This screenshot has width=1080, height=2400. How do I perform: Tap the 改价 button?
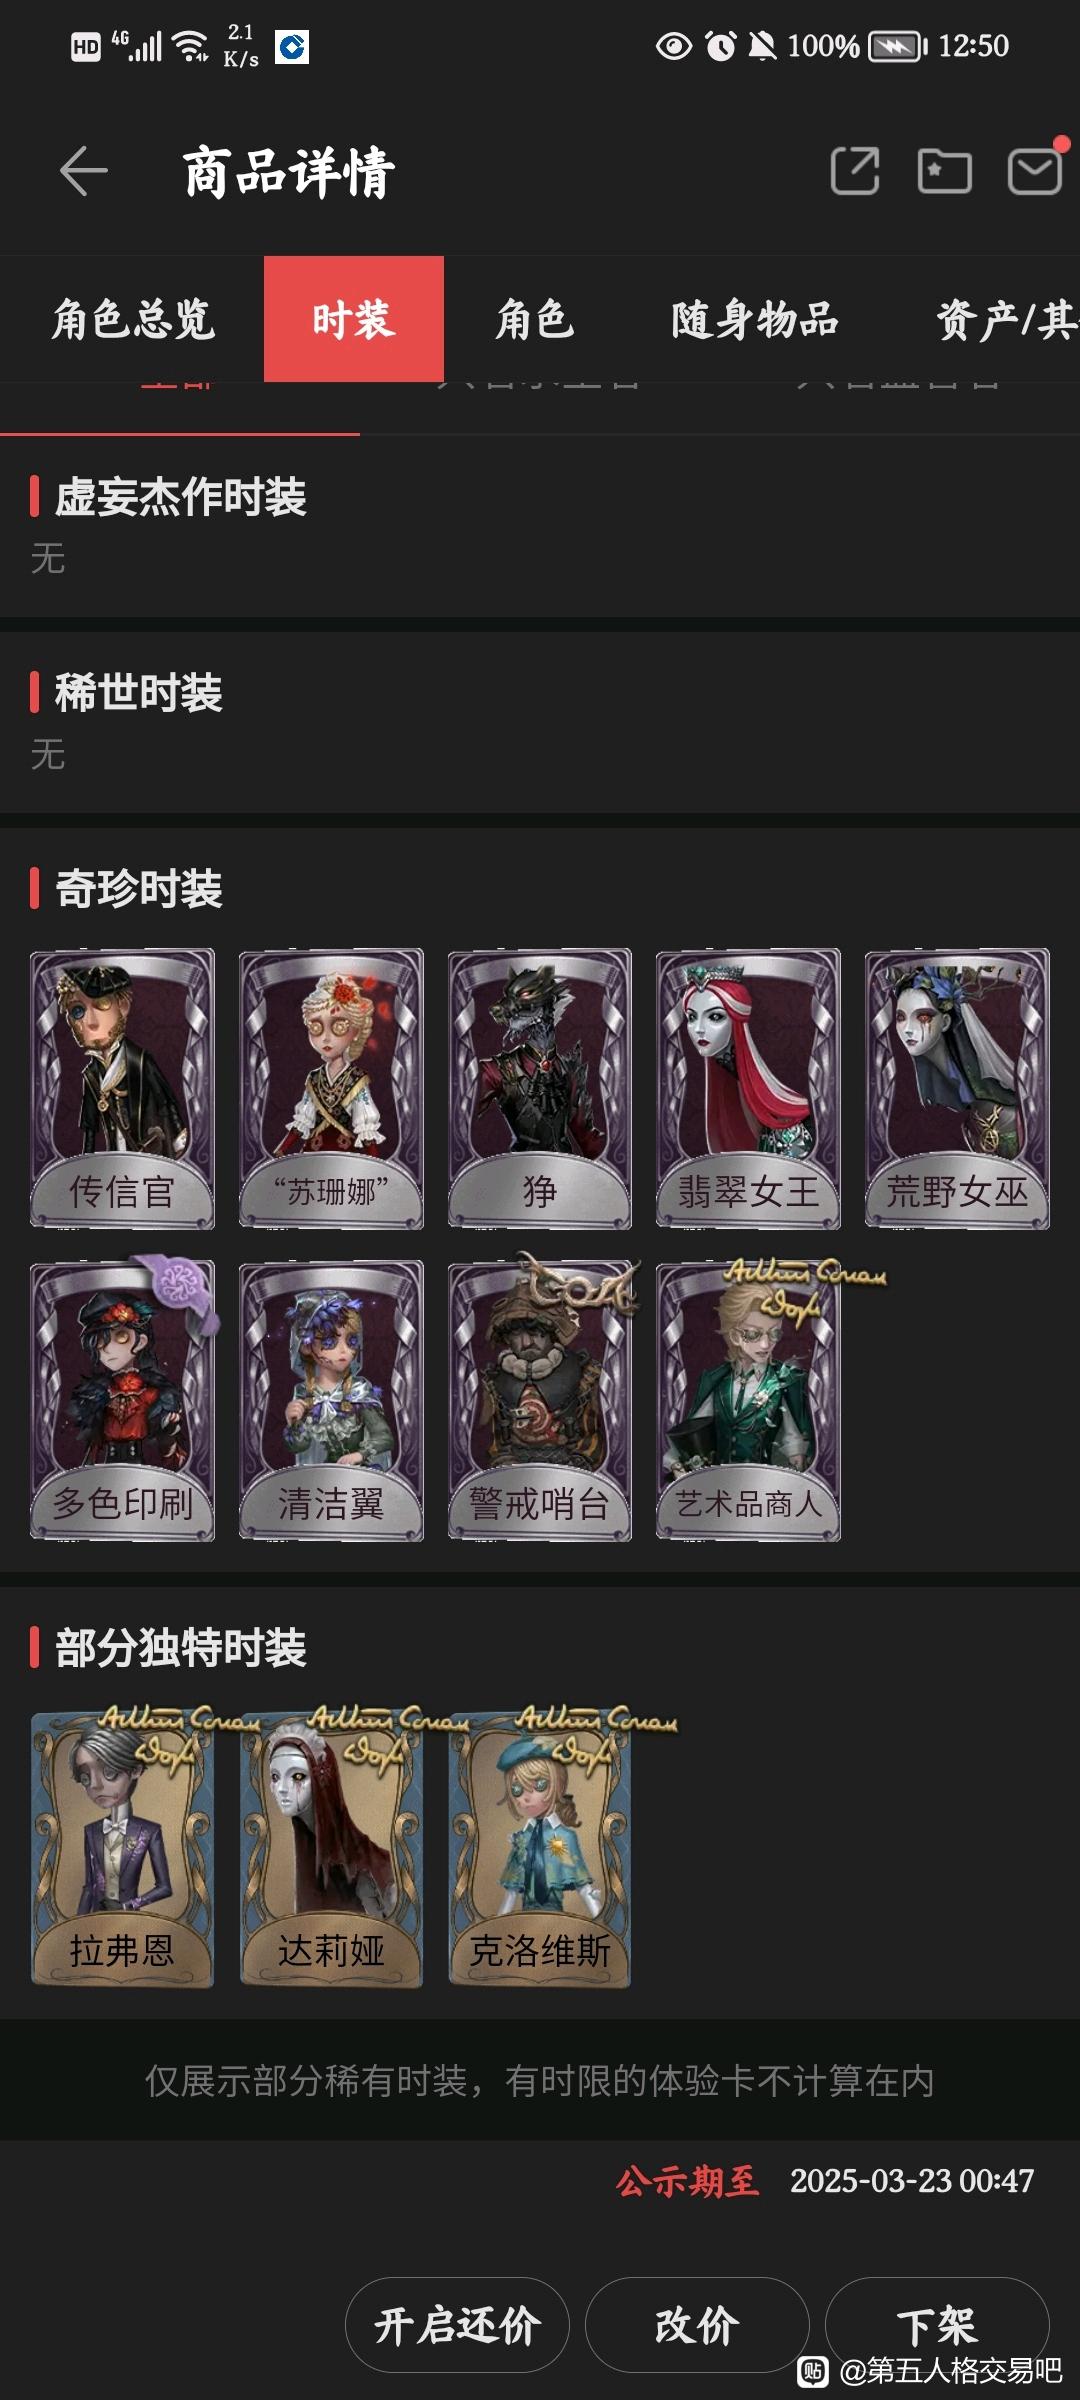697,2325
